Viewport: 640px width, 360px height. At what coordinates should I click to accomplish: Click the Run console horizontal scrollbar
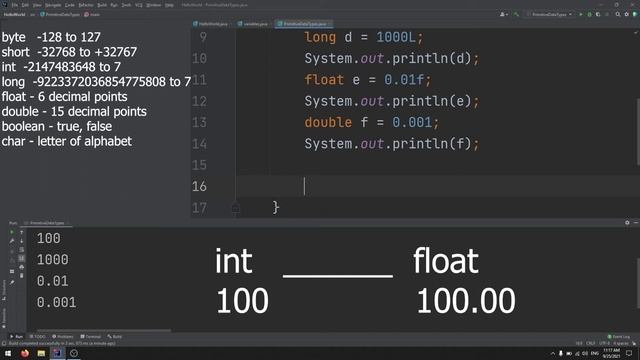click(104, 330)
